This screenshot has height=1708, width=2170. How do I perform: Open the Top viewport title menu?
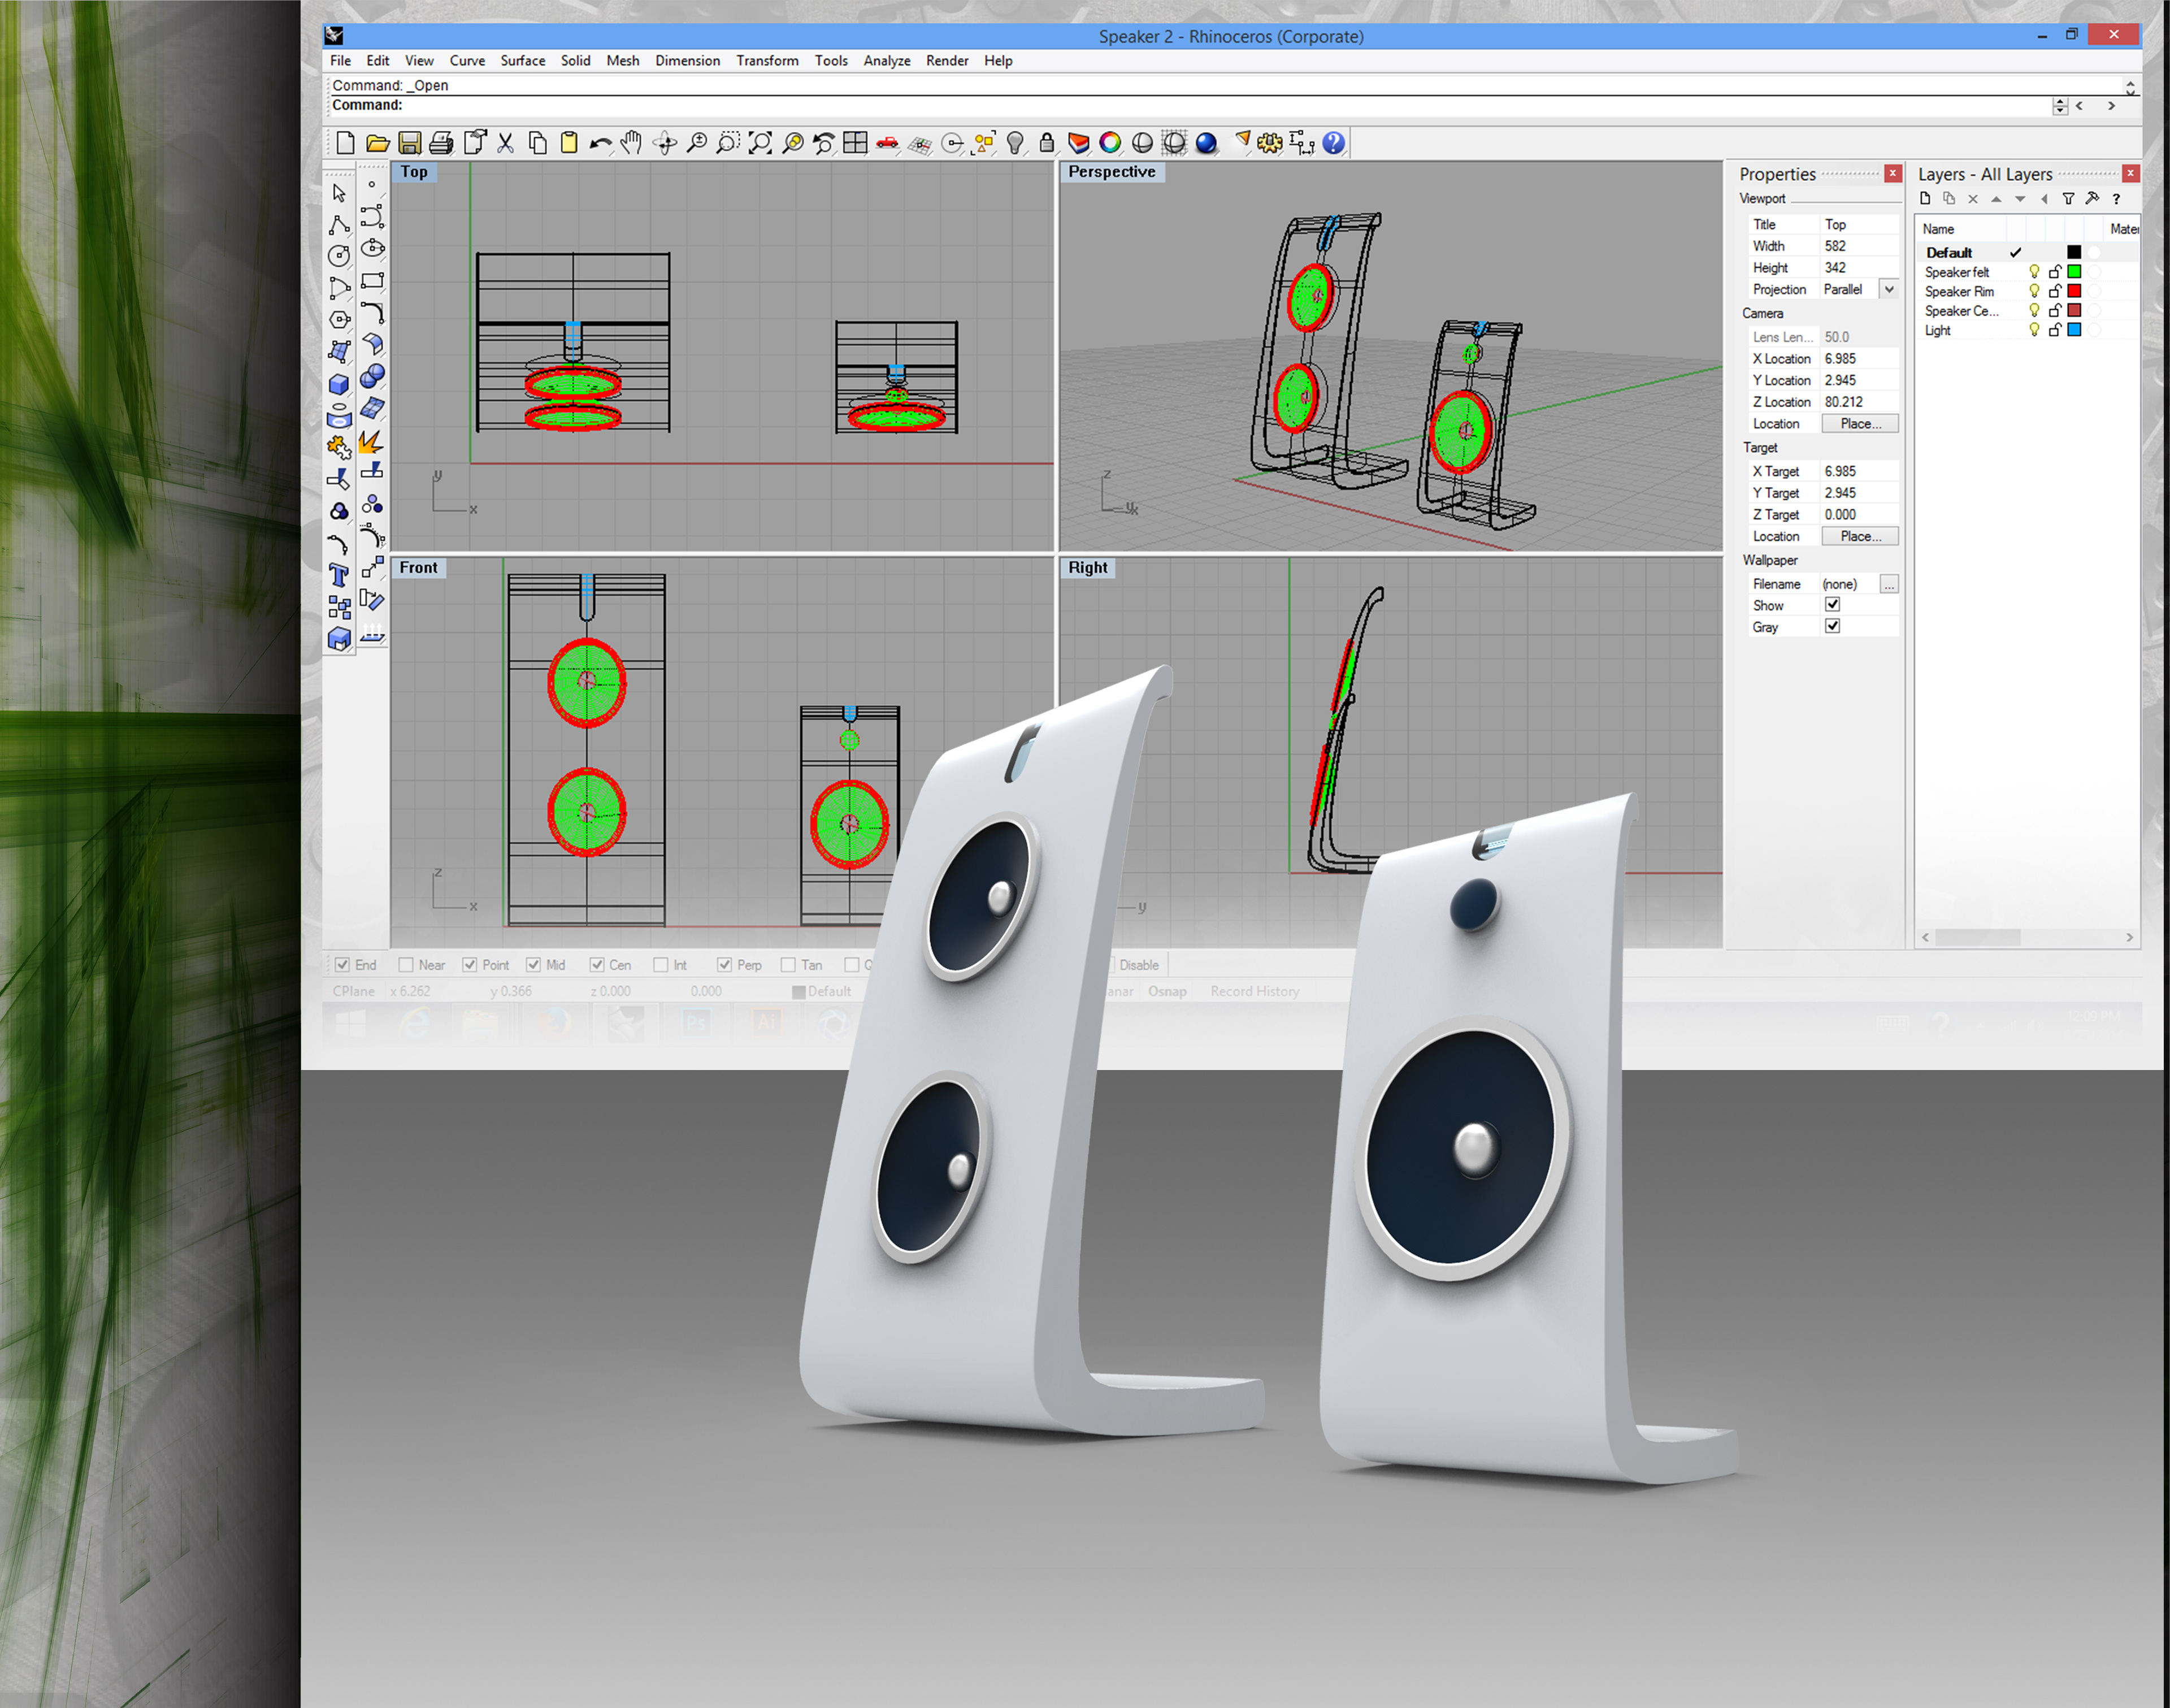point(414,172)
